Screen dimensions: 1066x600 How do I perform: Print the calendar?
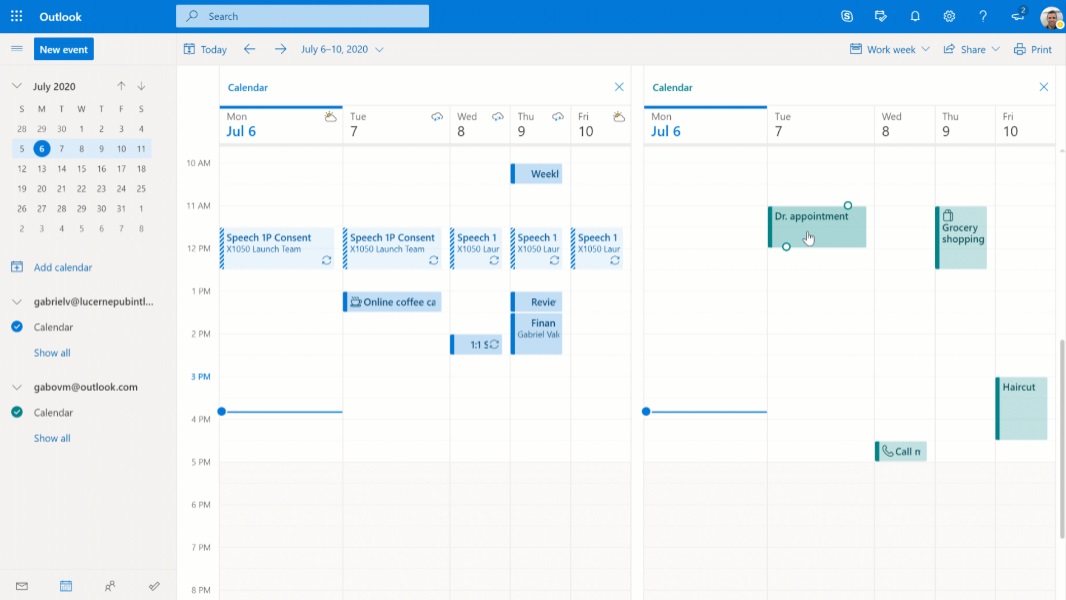point(1033,49)
